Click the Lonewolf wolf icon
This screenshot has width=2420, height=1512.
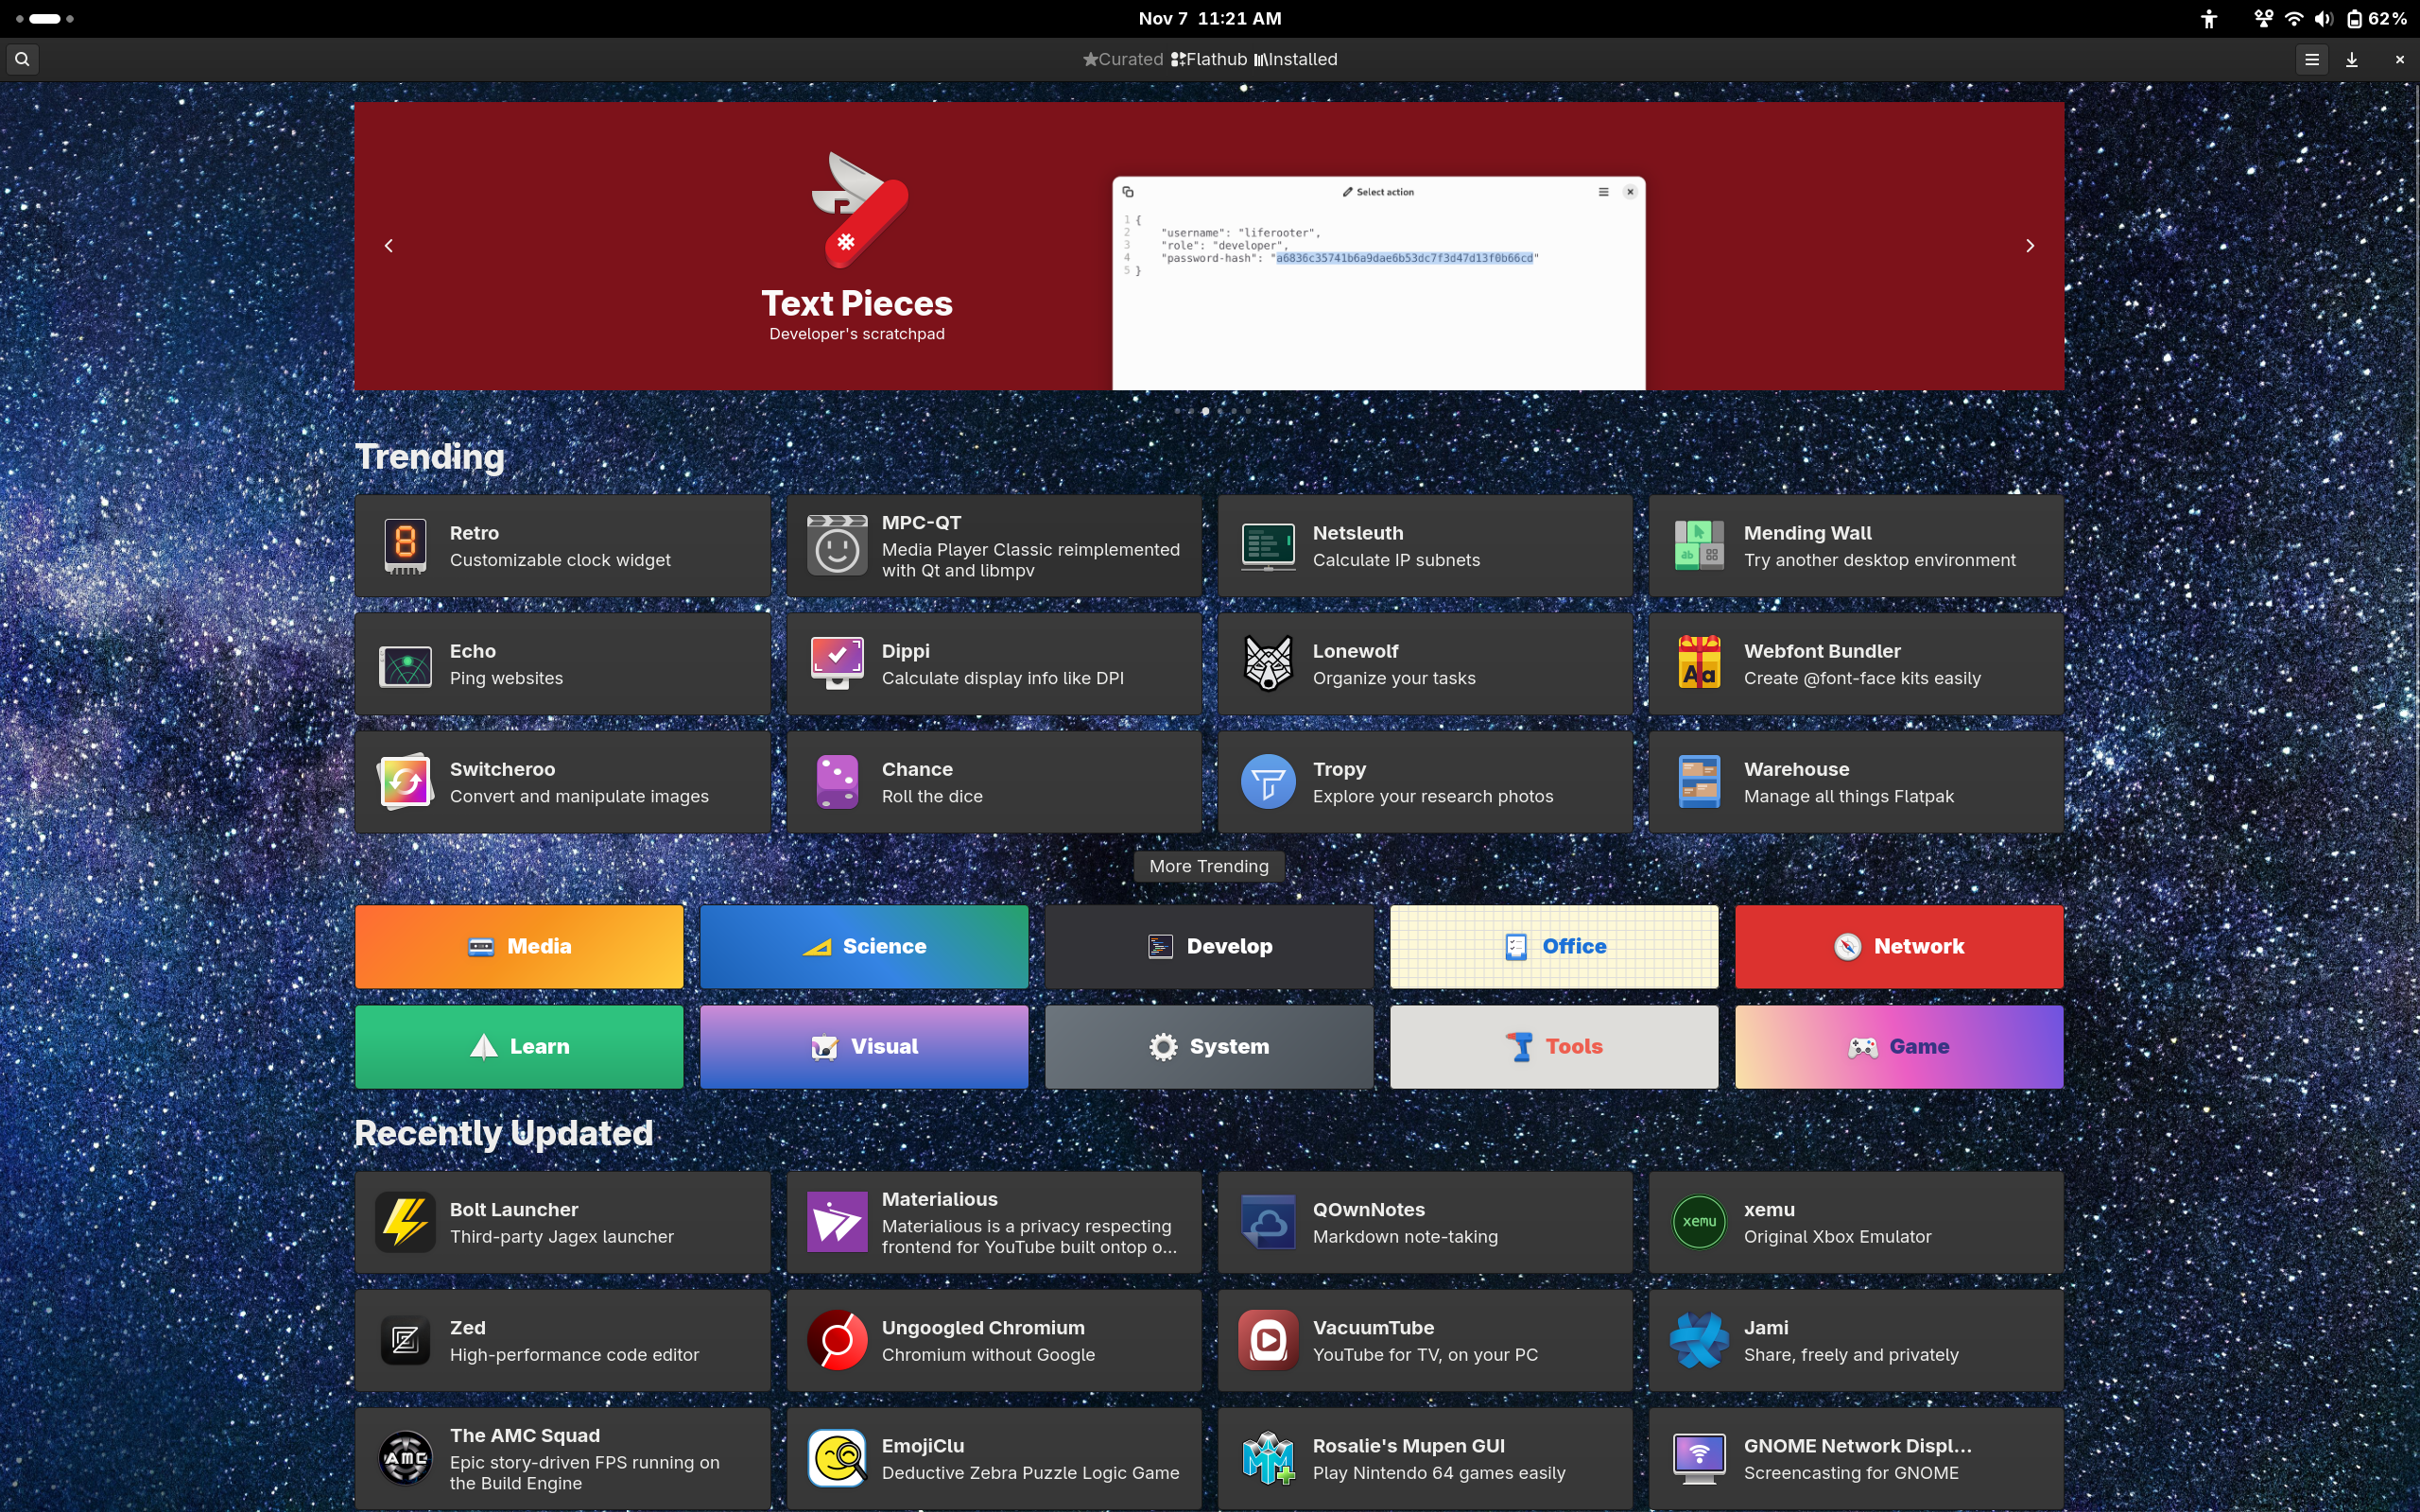point(1268,664)
